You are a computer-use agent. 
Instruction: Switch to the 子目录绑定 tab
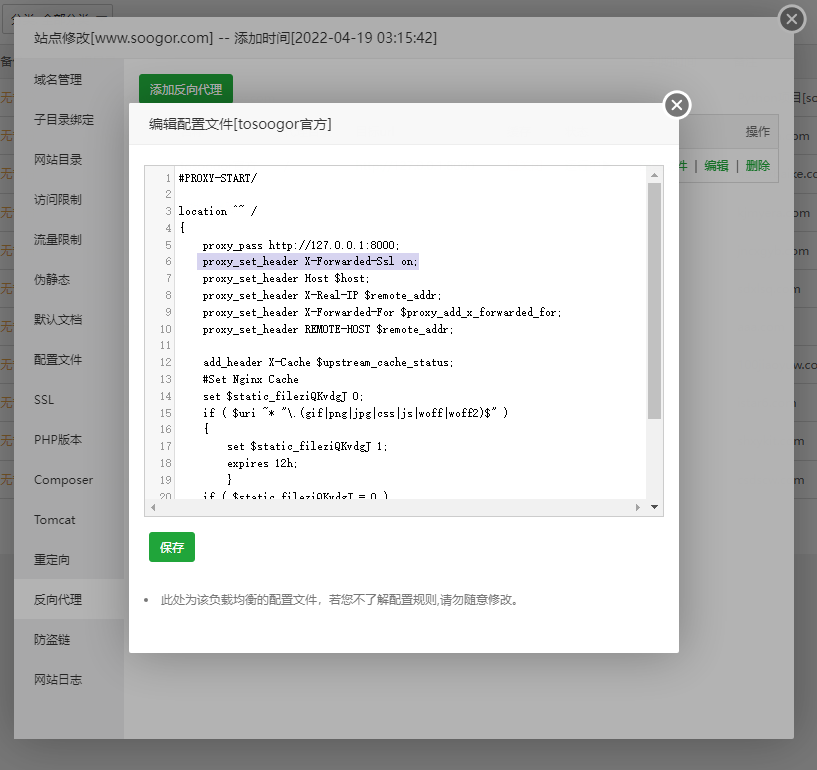pyautogui.click(x=65, y=119)
